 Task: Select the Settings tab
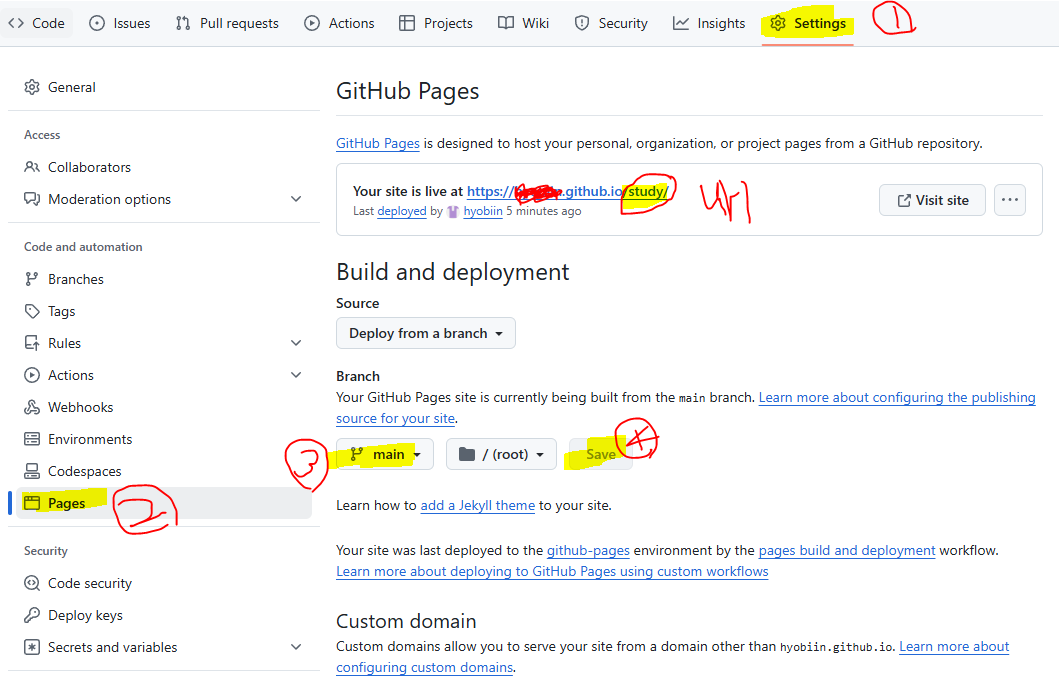808,23
